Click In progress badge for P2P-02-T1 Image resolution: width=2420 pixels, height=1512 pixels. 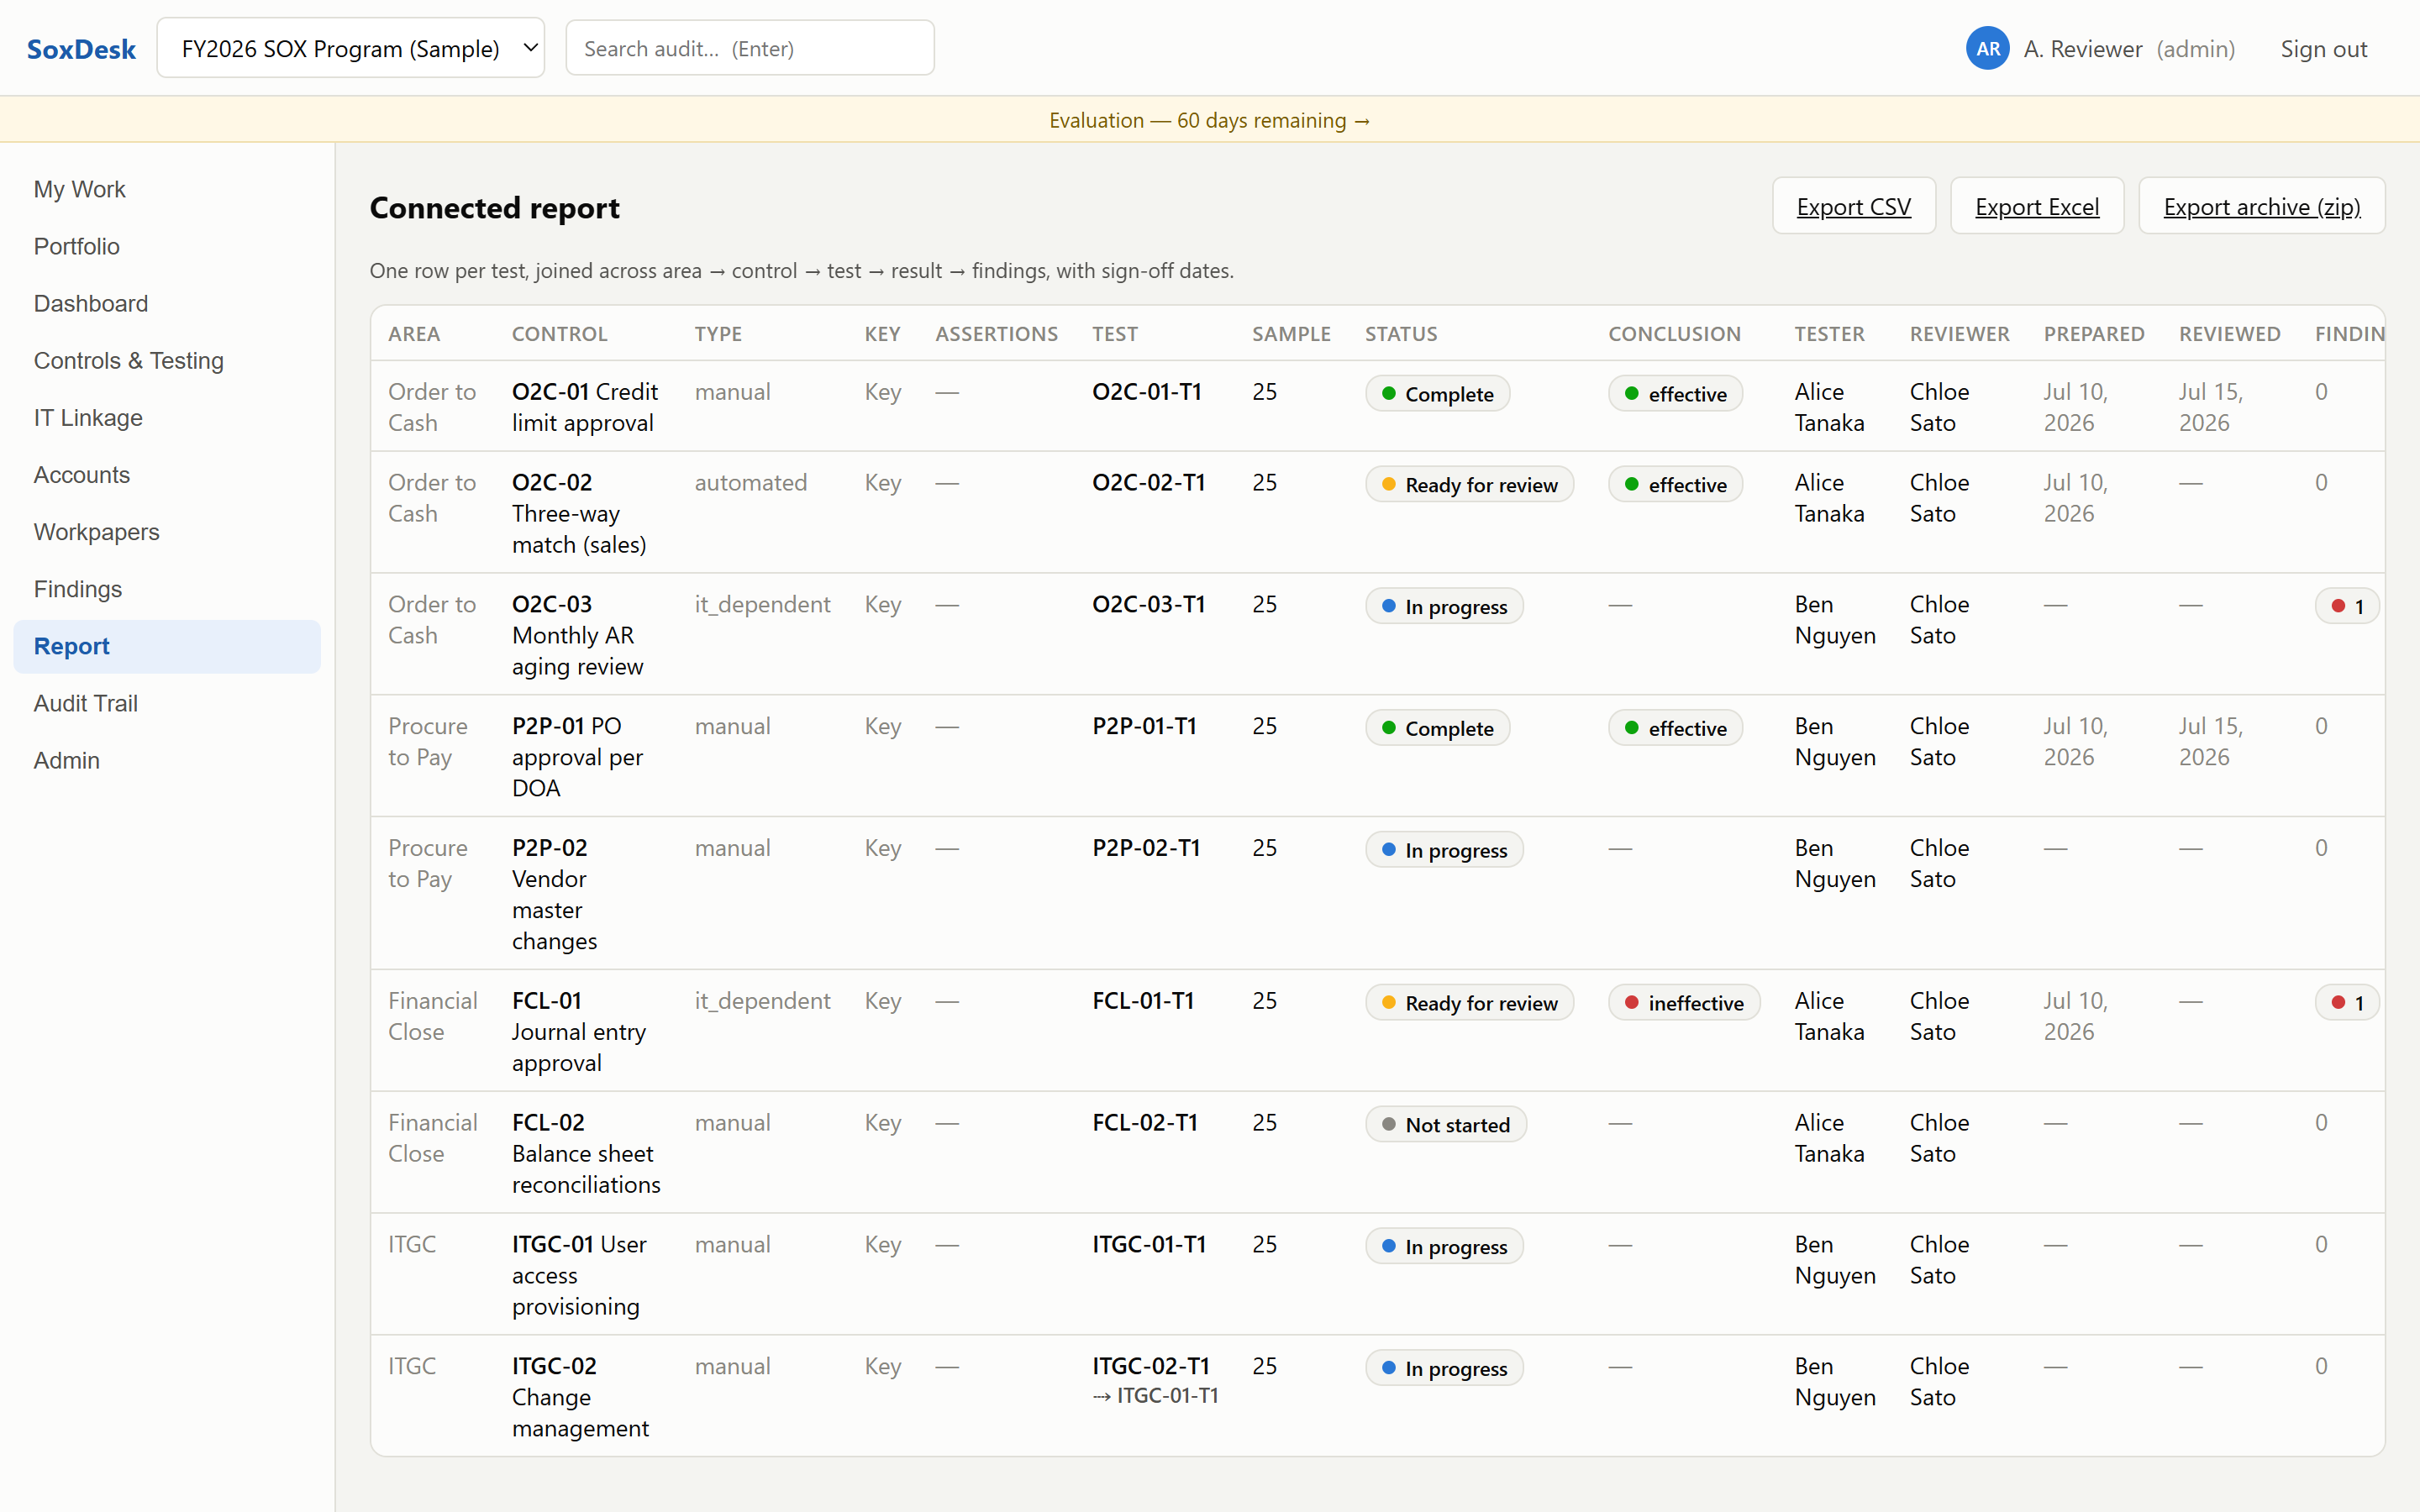click(1444, 850)
